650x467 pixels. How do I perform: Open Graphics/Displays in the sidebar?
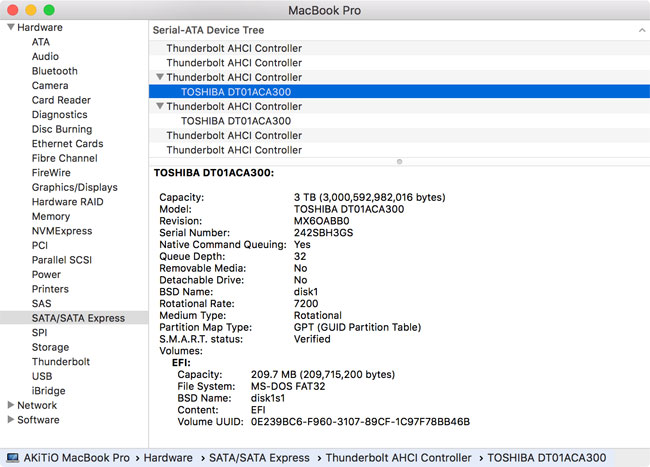point(74,187)
